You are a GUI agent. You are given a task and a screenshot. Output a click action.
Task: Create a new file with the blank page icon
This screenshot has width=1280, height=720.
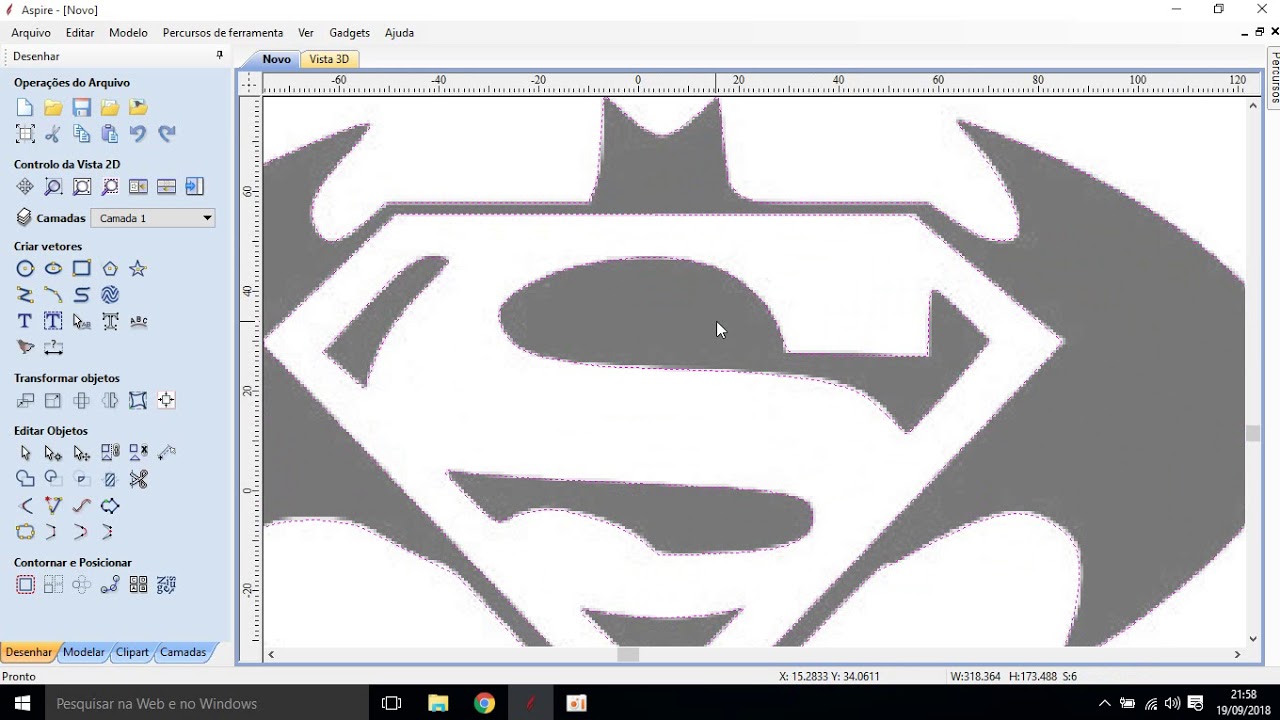25,108
